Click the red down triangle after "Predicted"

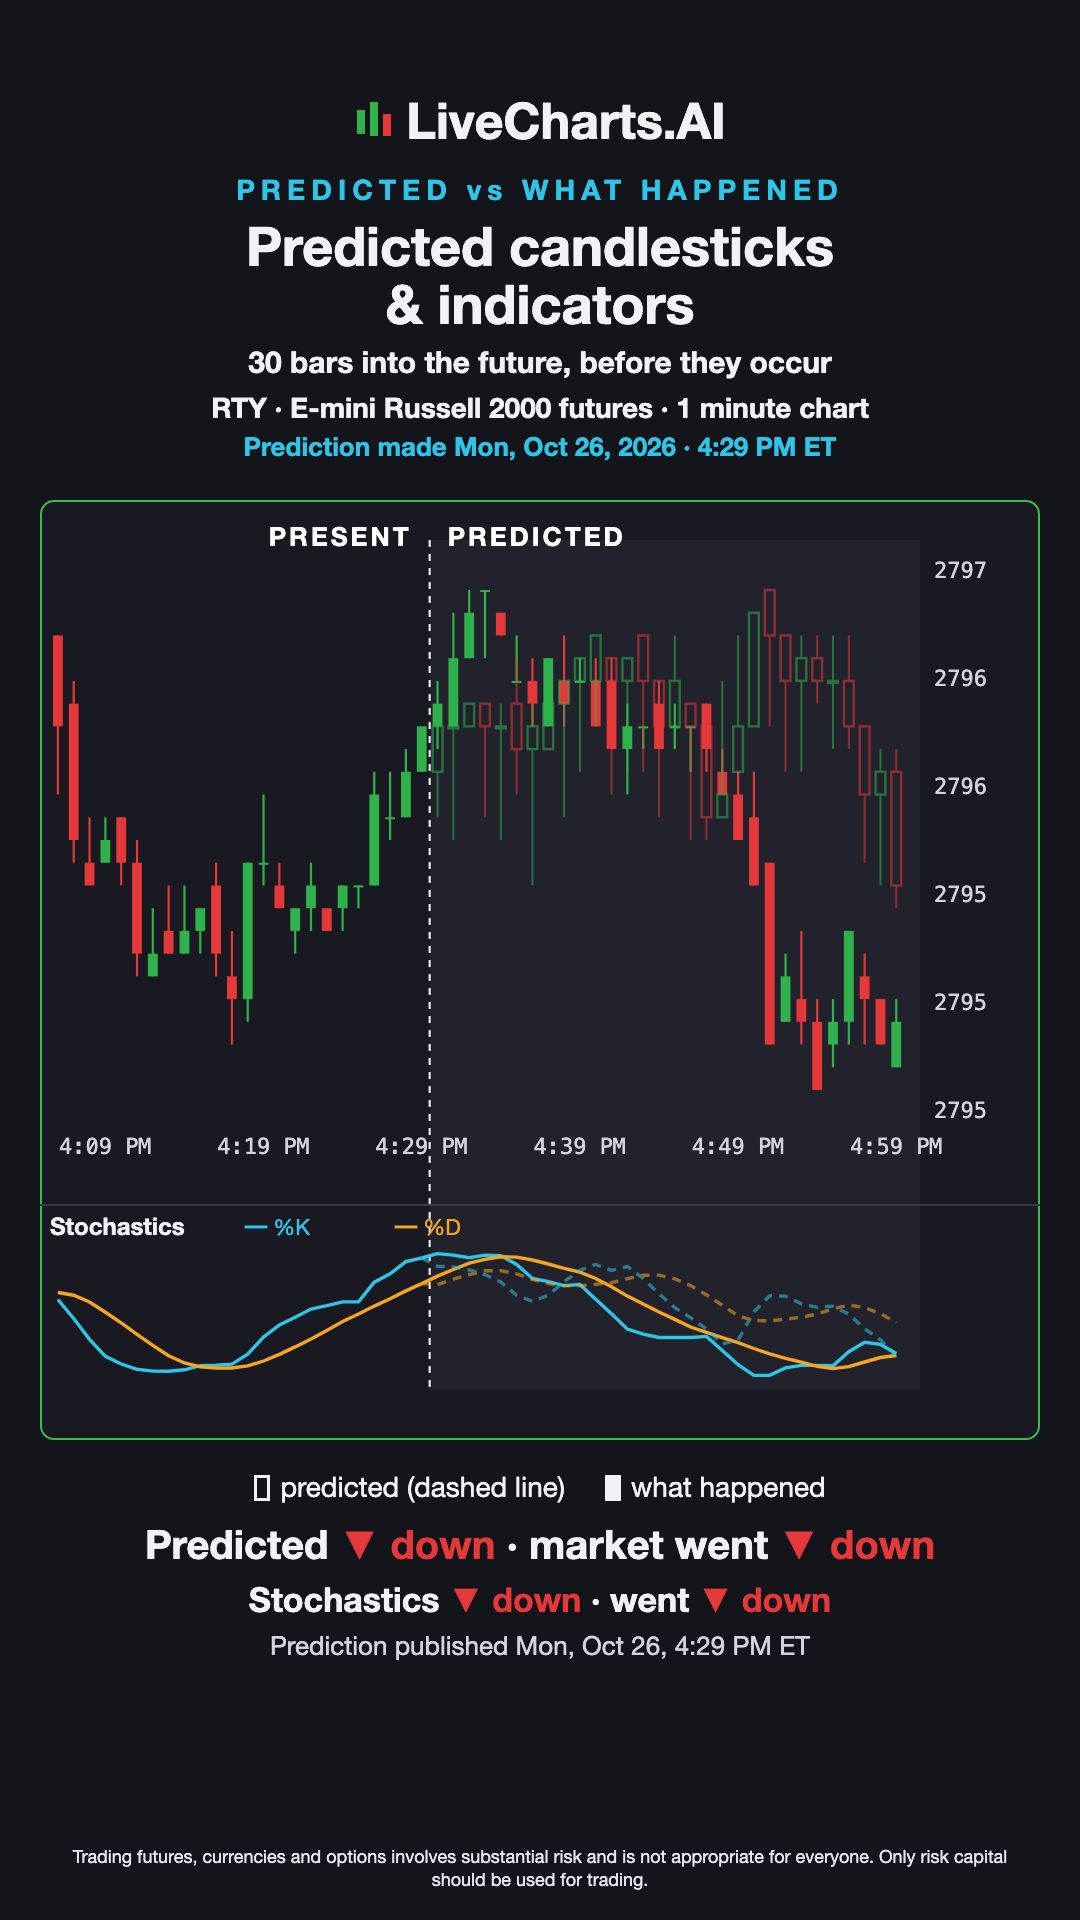point(359,1546)
